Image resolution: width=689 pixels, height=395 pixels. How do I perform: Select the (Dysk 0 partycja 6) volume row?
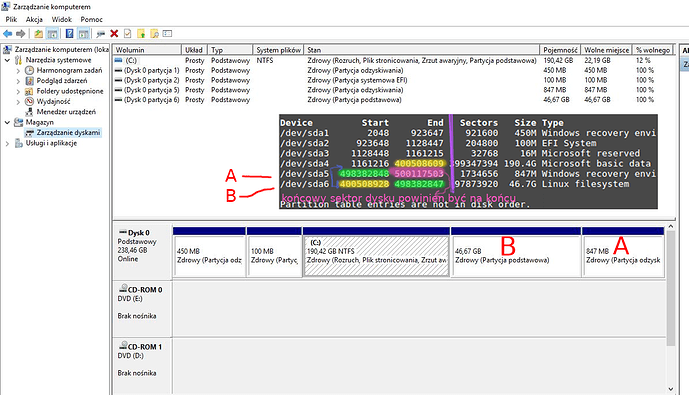(x=394, y=100)
